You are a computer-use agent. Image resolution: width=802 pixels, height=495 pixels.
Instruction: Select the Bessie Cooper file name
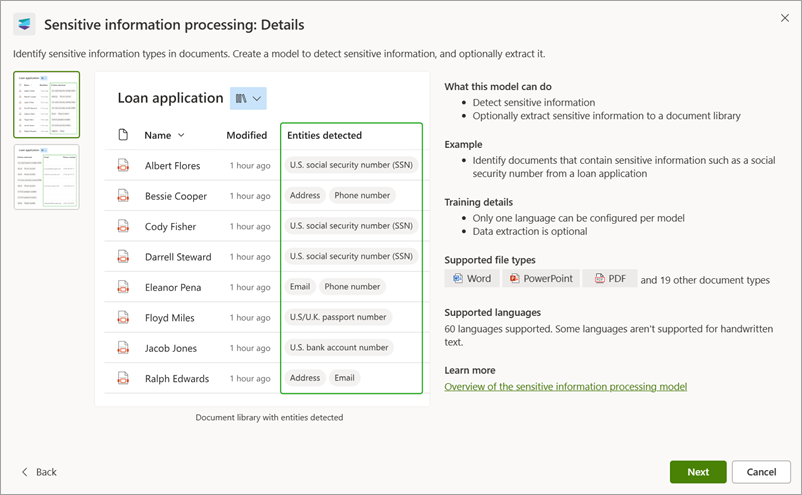click(175, 196)
